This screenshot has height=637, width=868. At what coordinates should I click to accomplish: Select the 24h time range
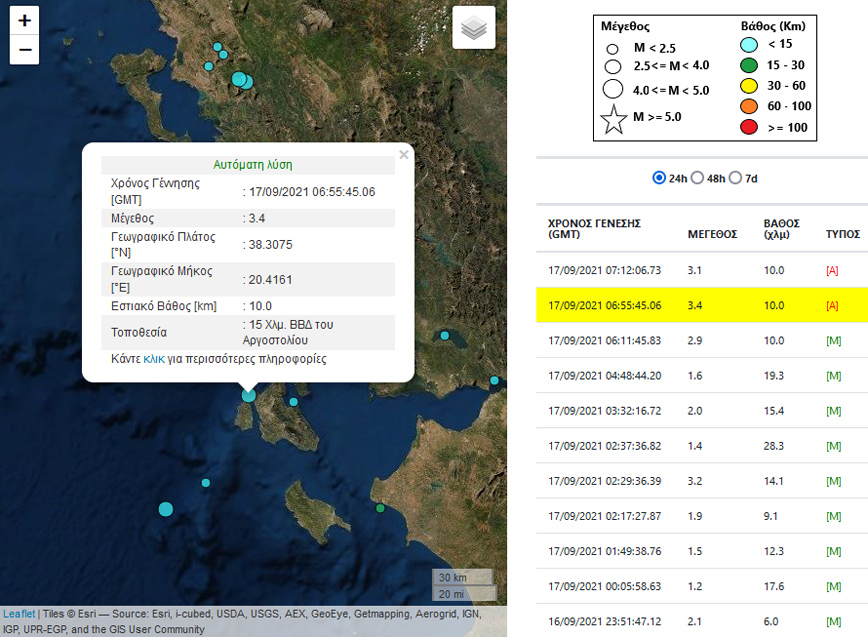[659, 178]
